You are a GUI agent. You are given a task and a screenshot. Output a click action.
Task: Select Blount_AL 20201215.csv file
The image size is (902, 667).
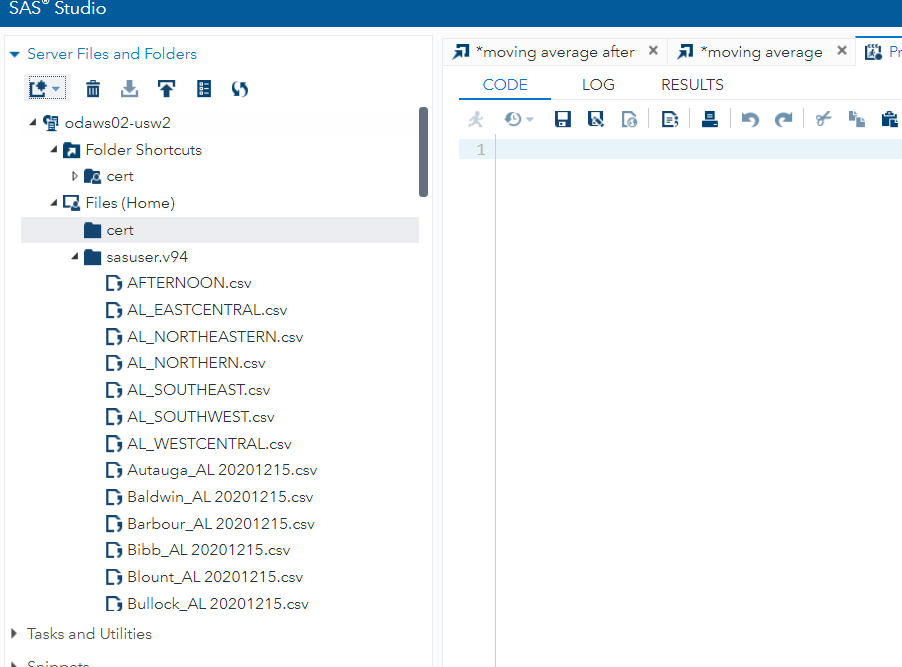click(x=215, y=577)
